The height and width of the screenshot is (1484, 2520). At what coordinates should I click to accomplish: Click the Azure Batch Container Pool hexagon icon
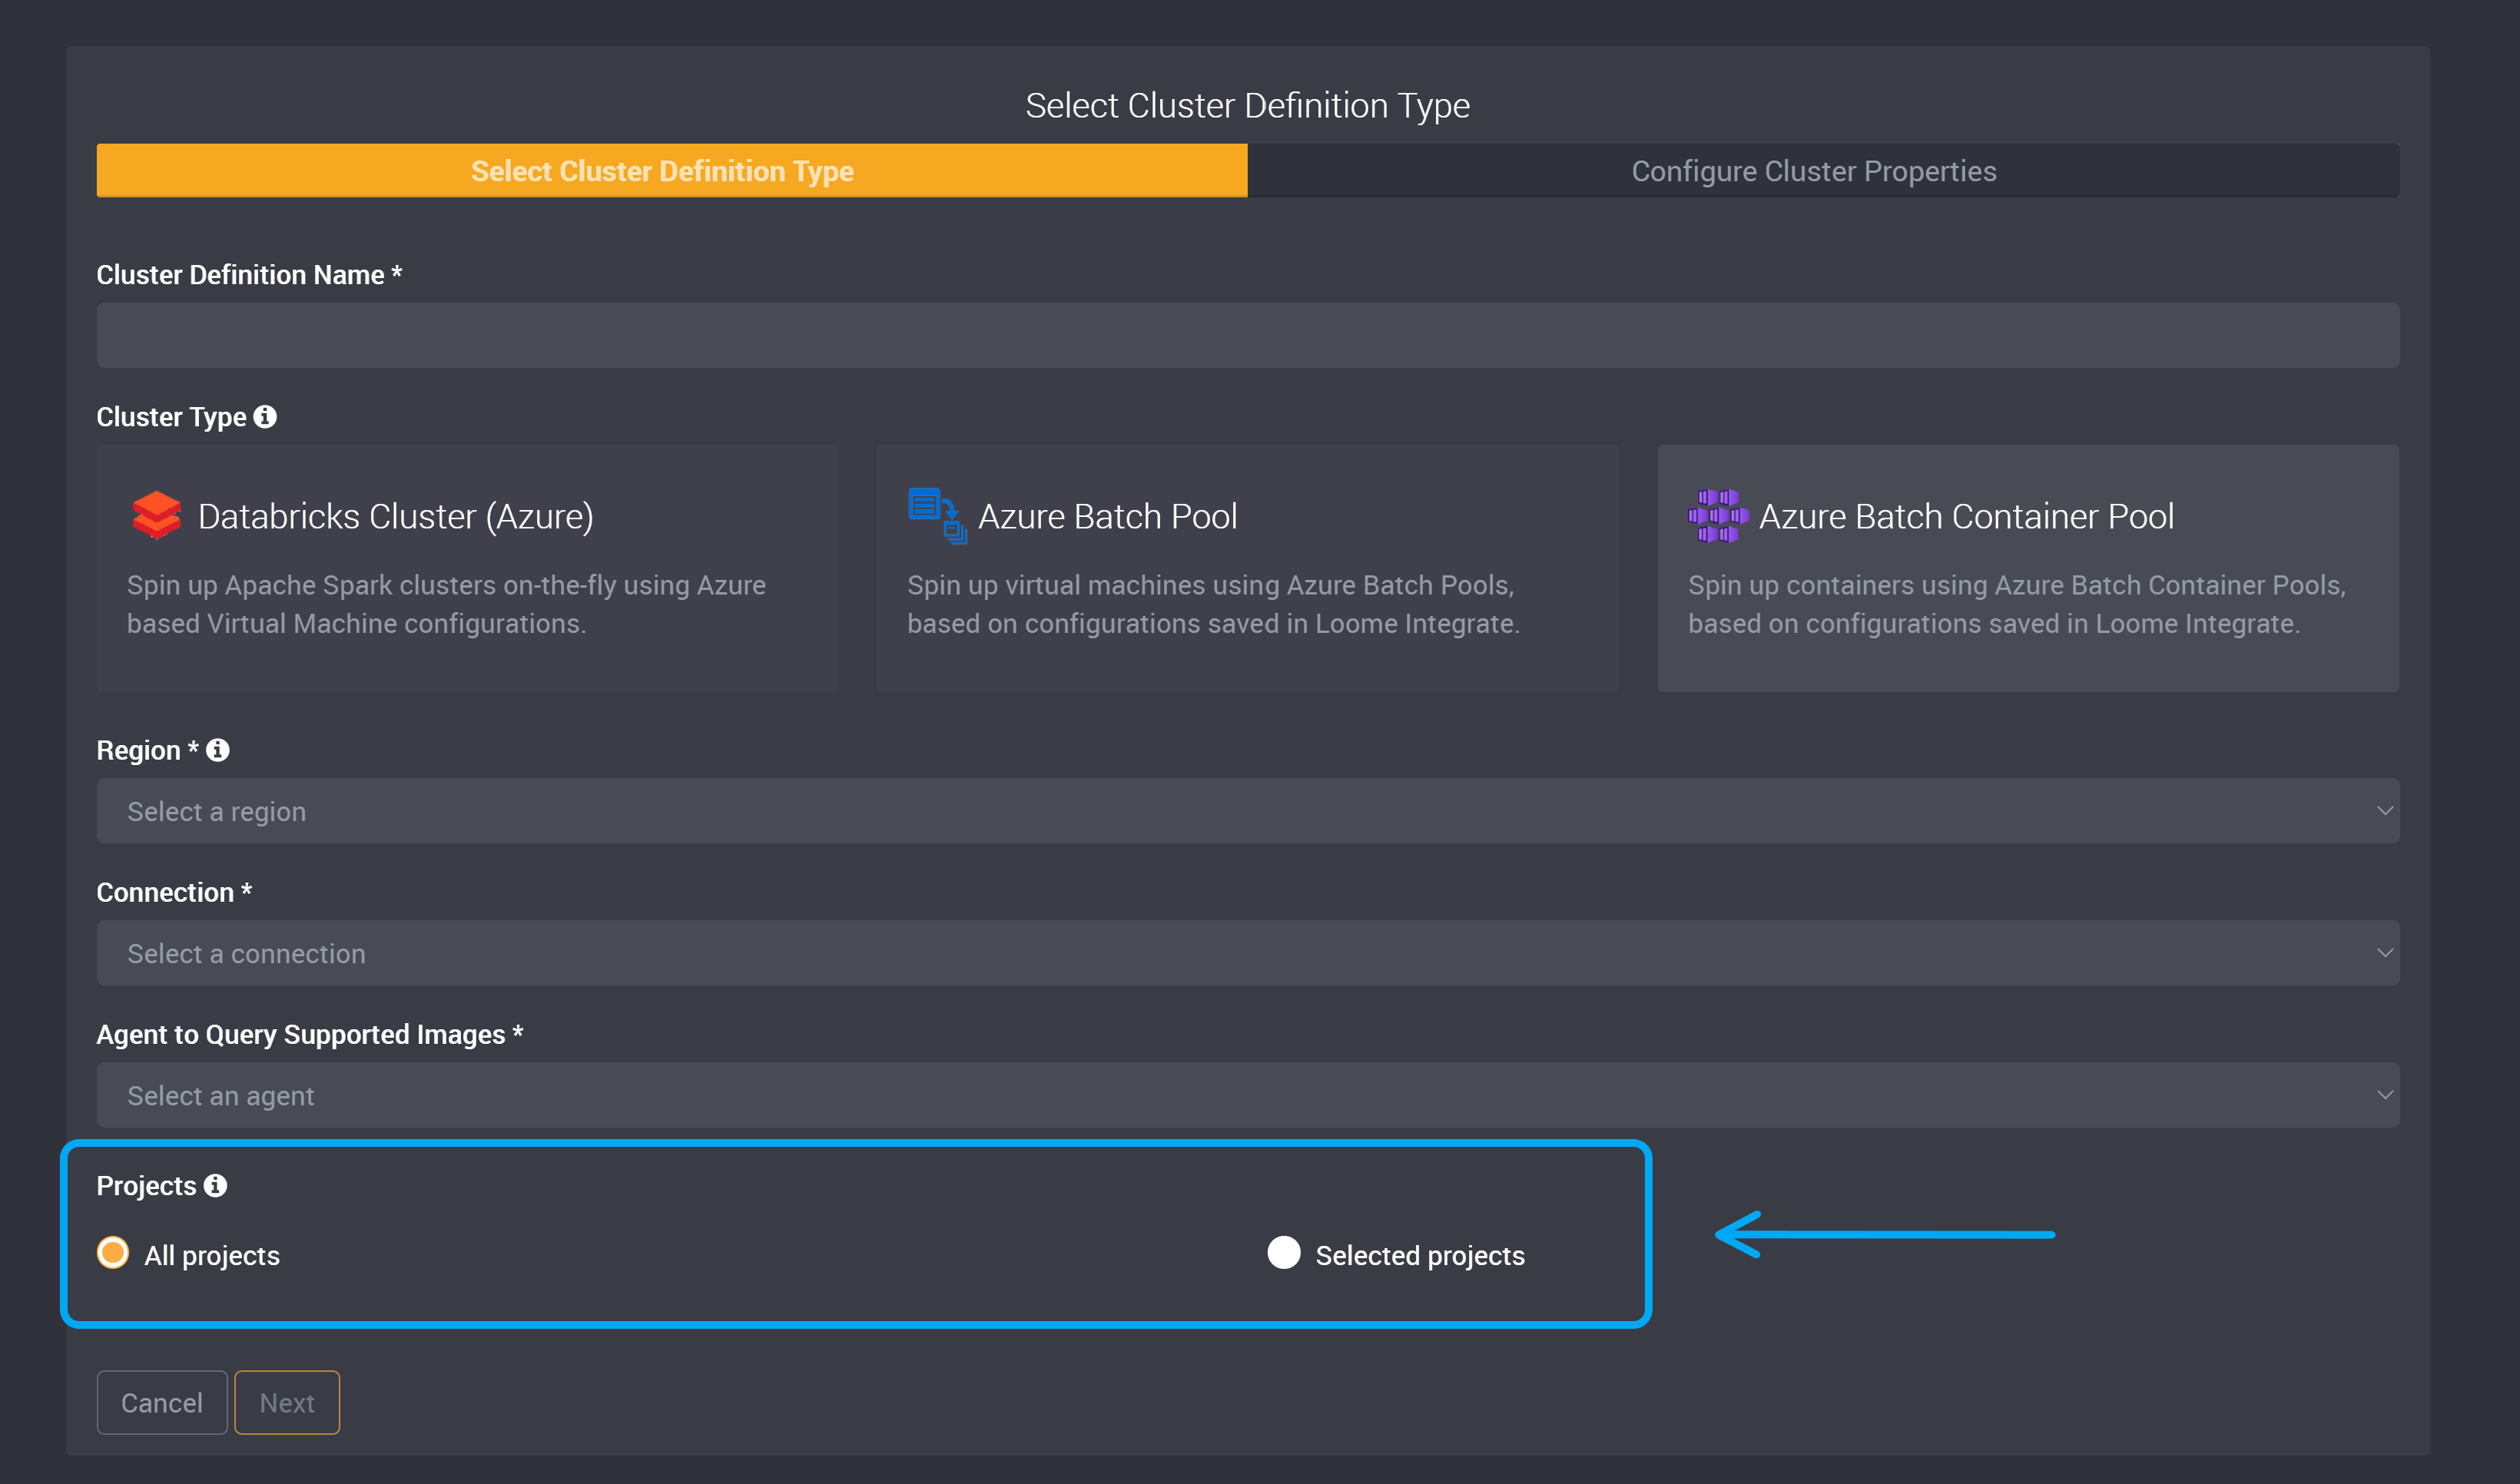point(1718,516)
